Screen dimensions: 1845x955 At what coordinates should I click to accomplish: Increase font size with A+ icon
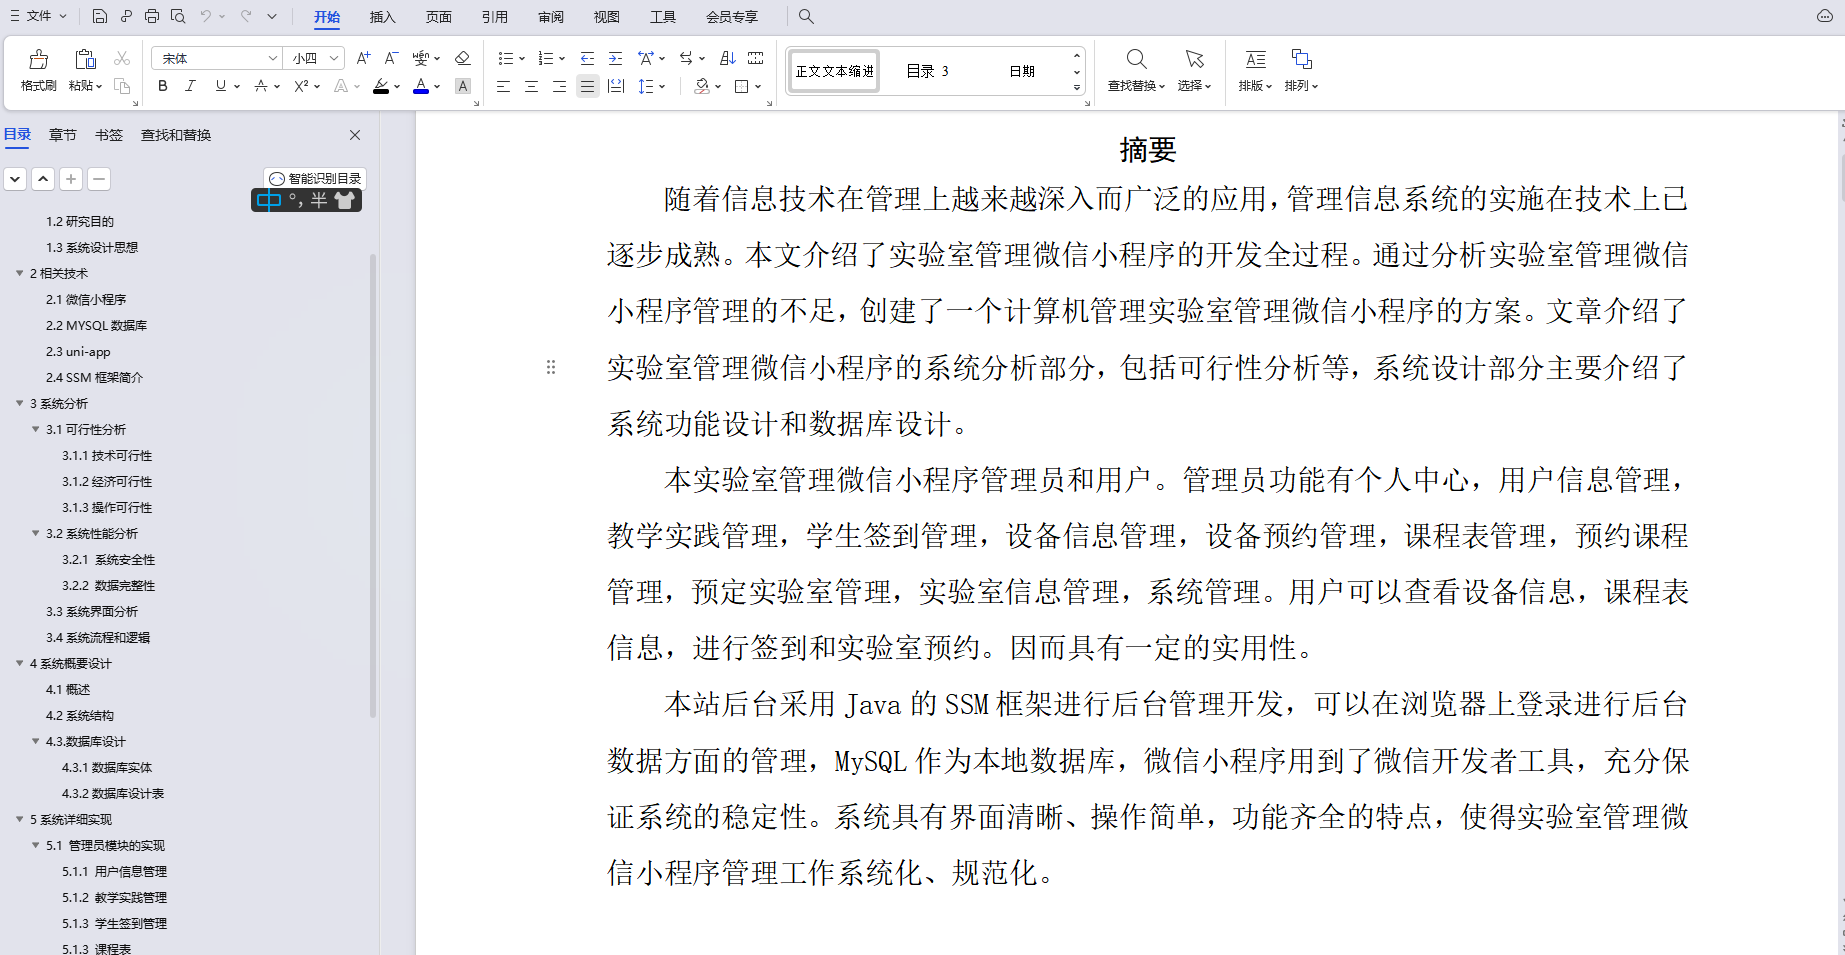pos(364,58)
